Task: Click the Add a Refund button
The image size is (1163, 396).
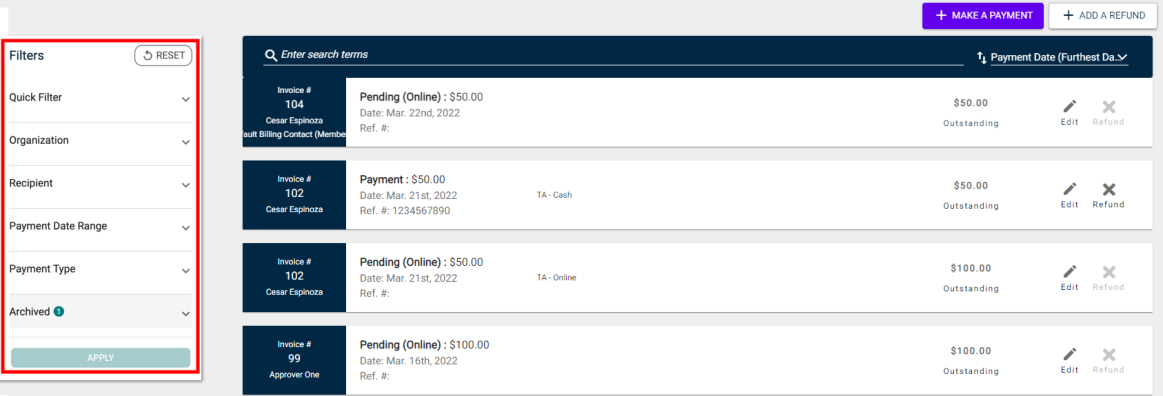Action: tap(1103, 16)
